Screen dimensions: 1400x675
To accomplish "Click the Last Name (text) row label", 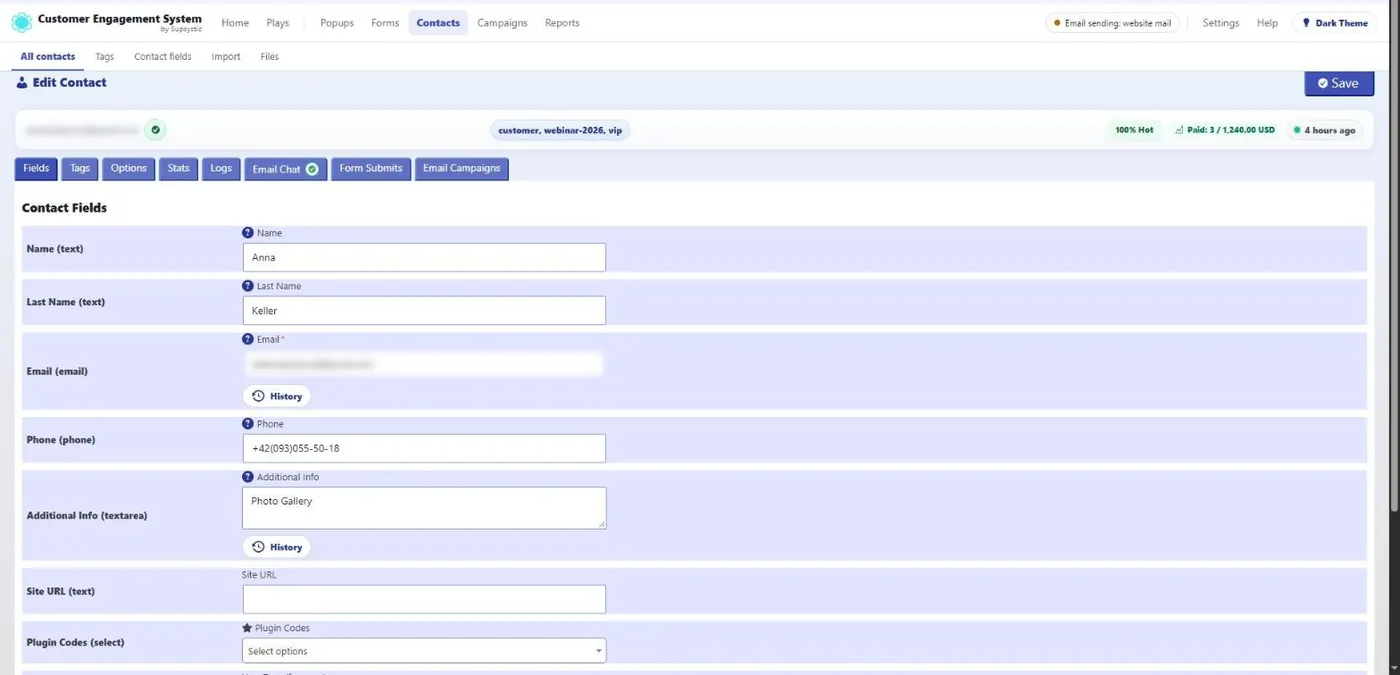I will (x=66, y=302).
